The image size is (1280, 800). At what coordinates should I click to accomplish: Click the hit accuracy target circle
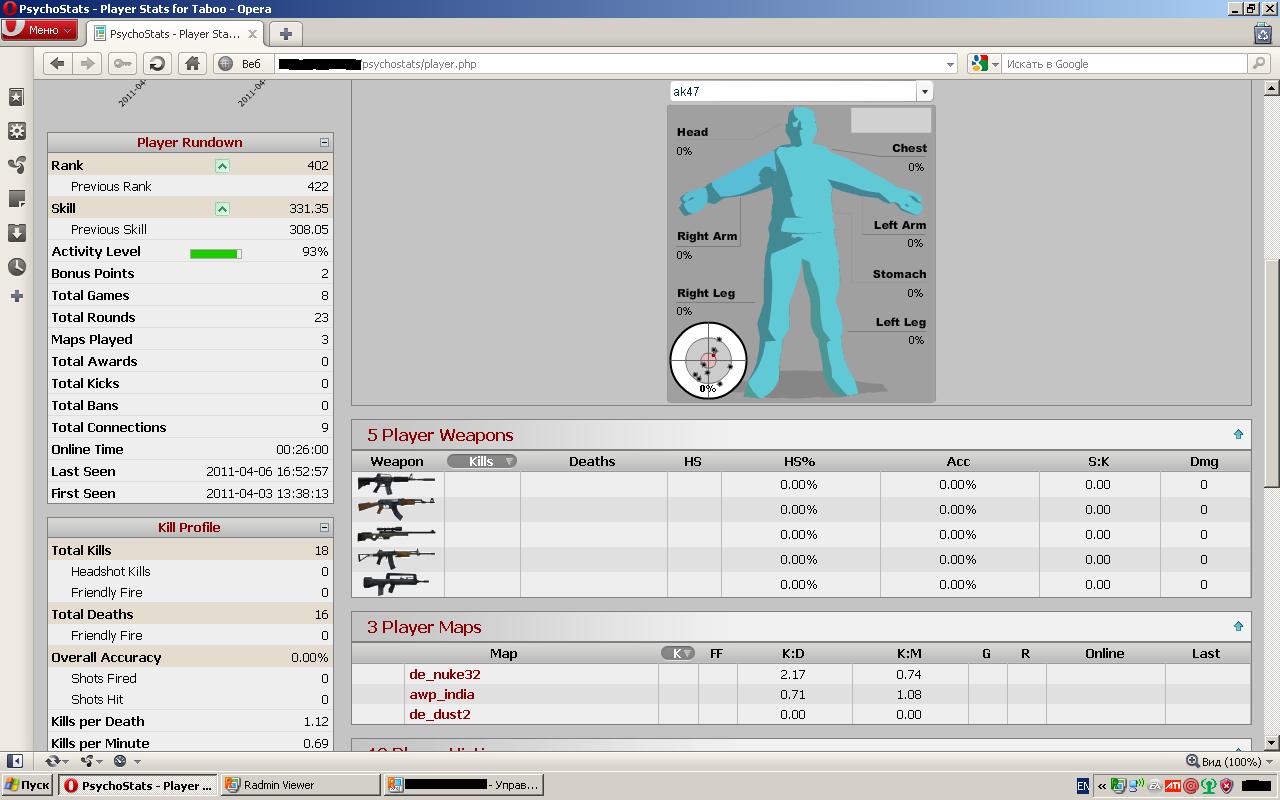(708, 360)
